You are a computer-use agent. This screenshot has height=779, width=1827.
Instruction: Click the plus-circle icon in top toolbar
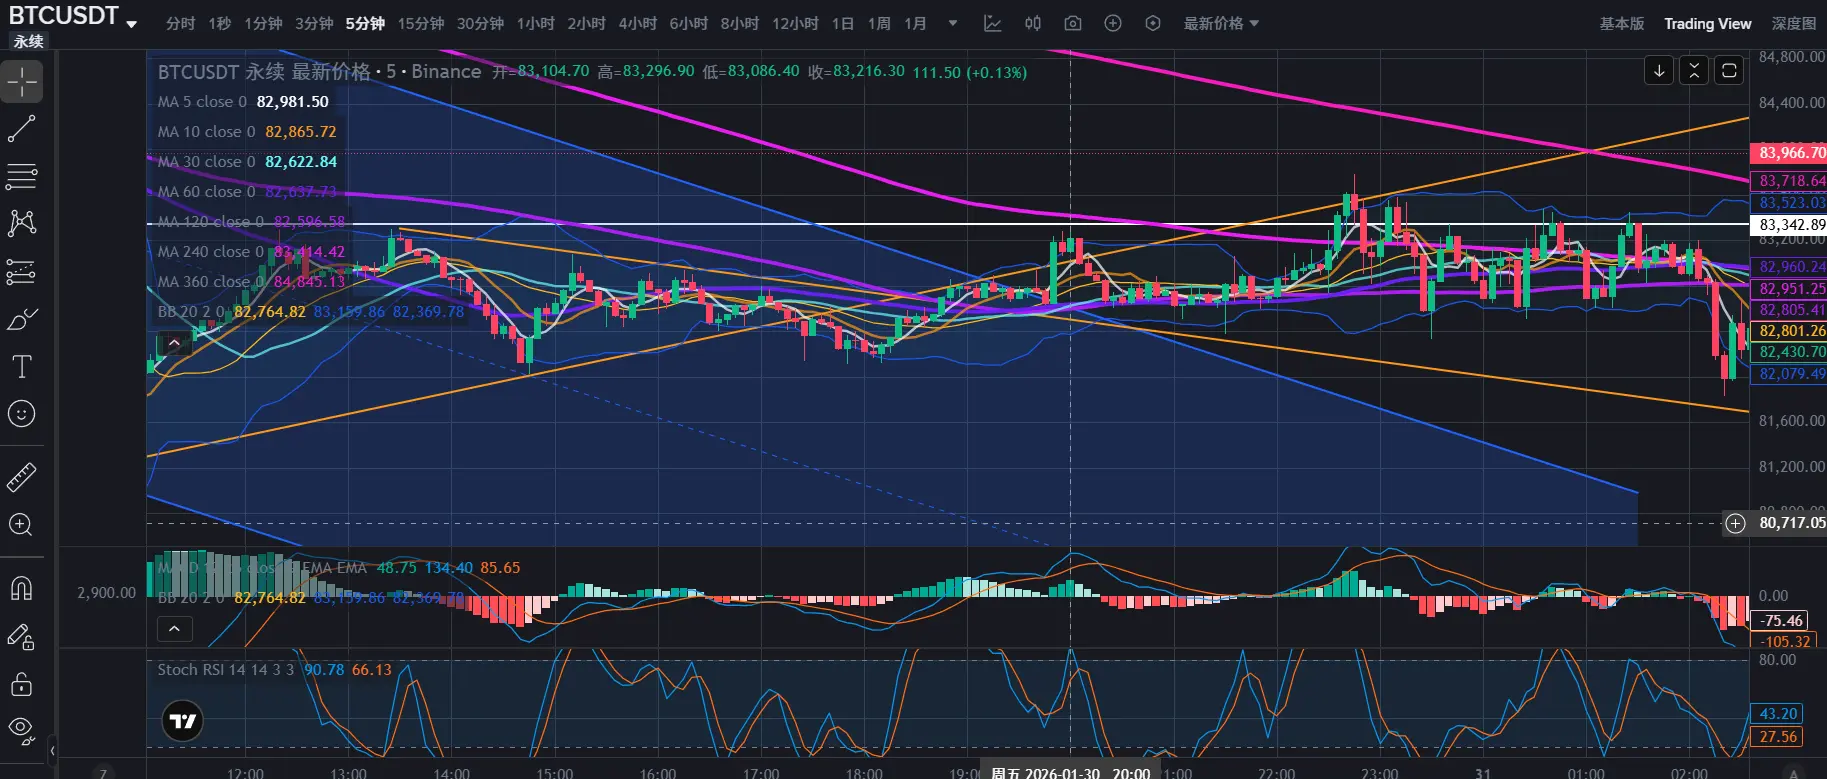(x=1113, y=23)
